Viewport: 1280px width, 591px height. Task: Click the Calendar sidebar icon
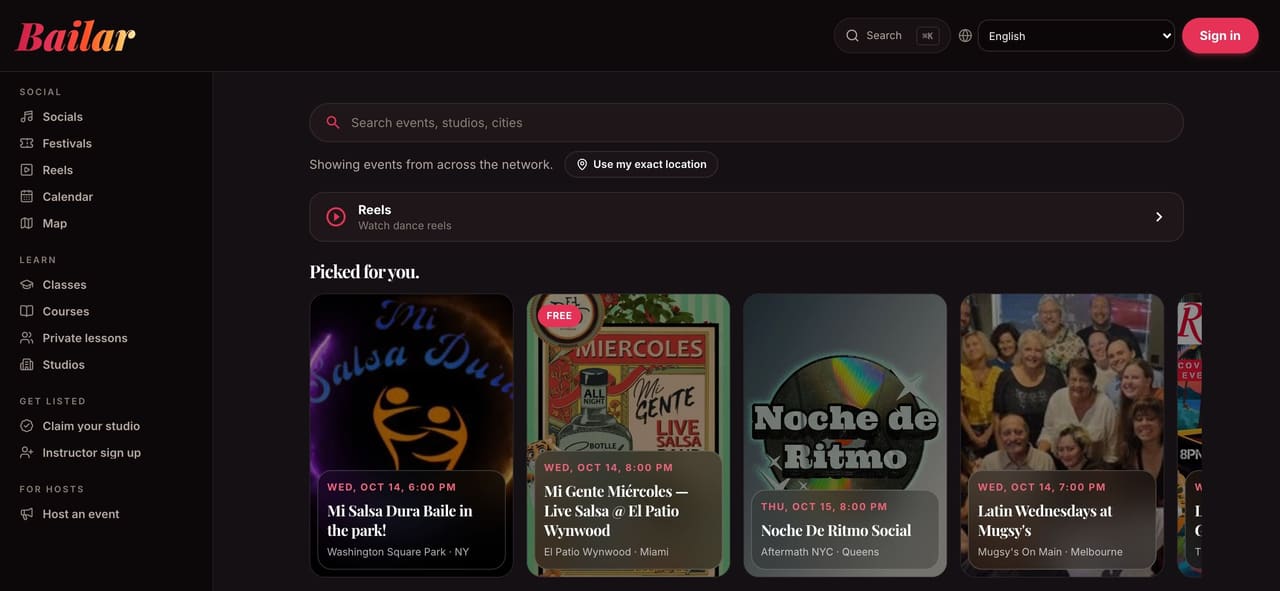(27, 197)
